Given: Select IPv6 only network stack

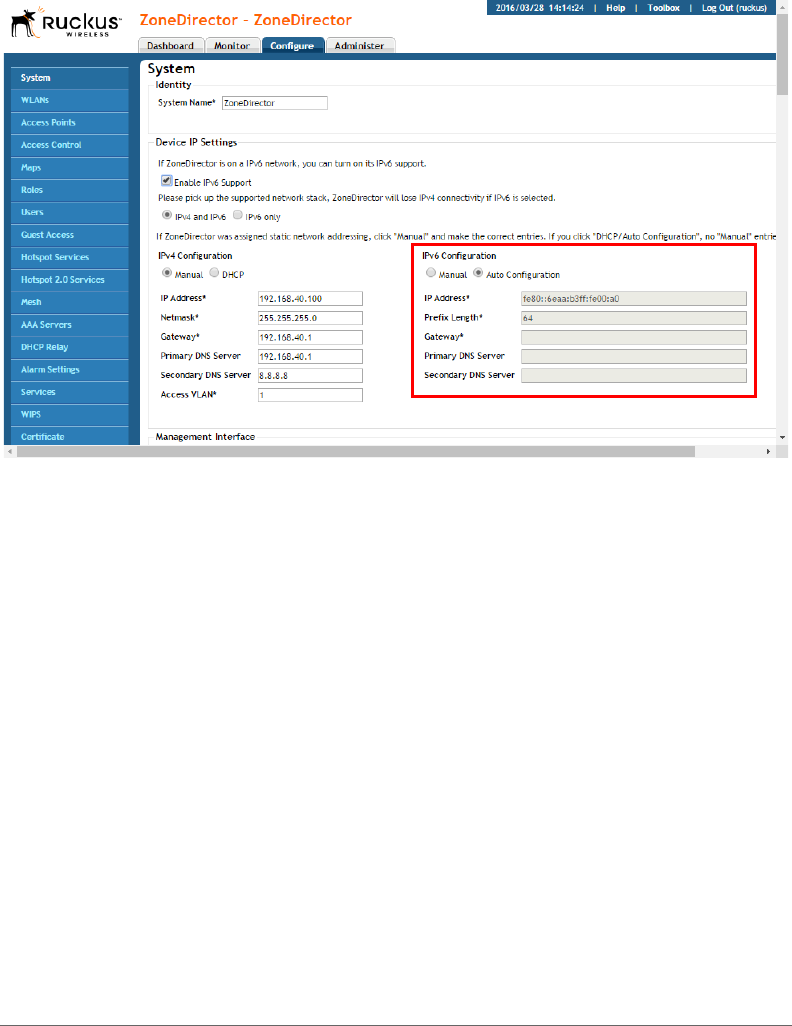Looking at the screenshot, I should 238,215.
